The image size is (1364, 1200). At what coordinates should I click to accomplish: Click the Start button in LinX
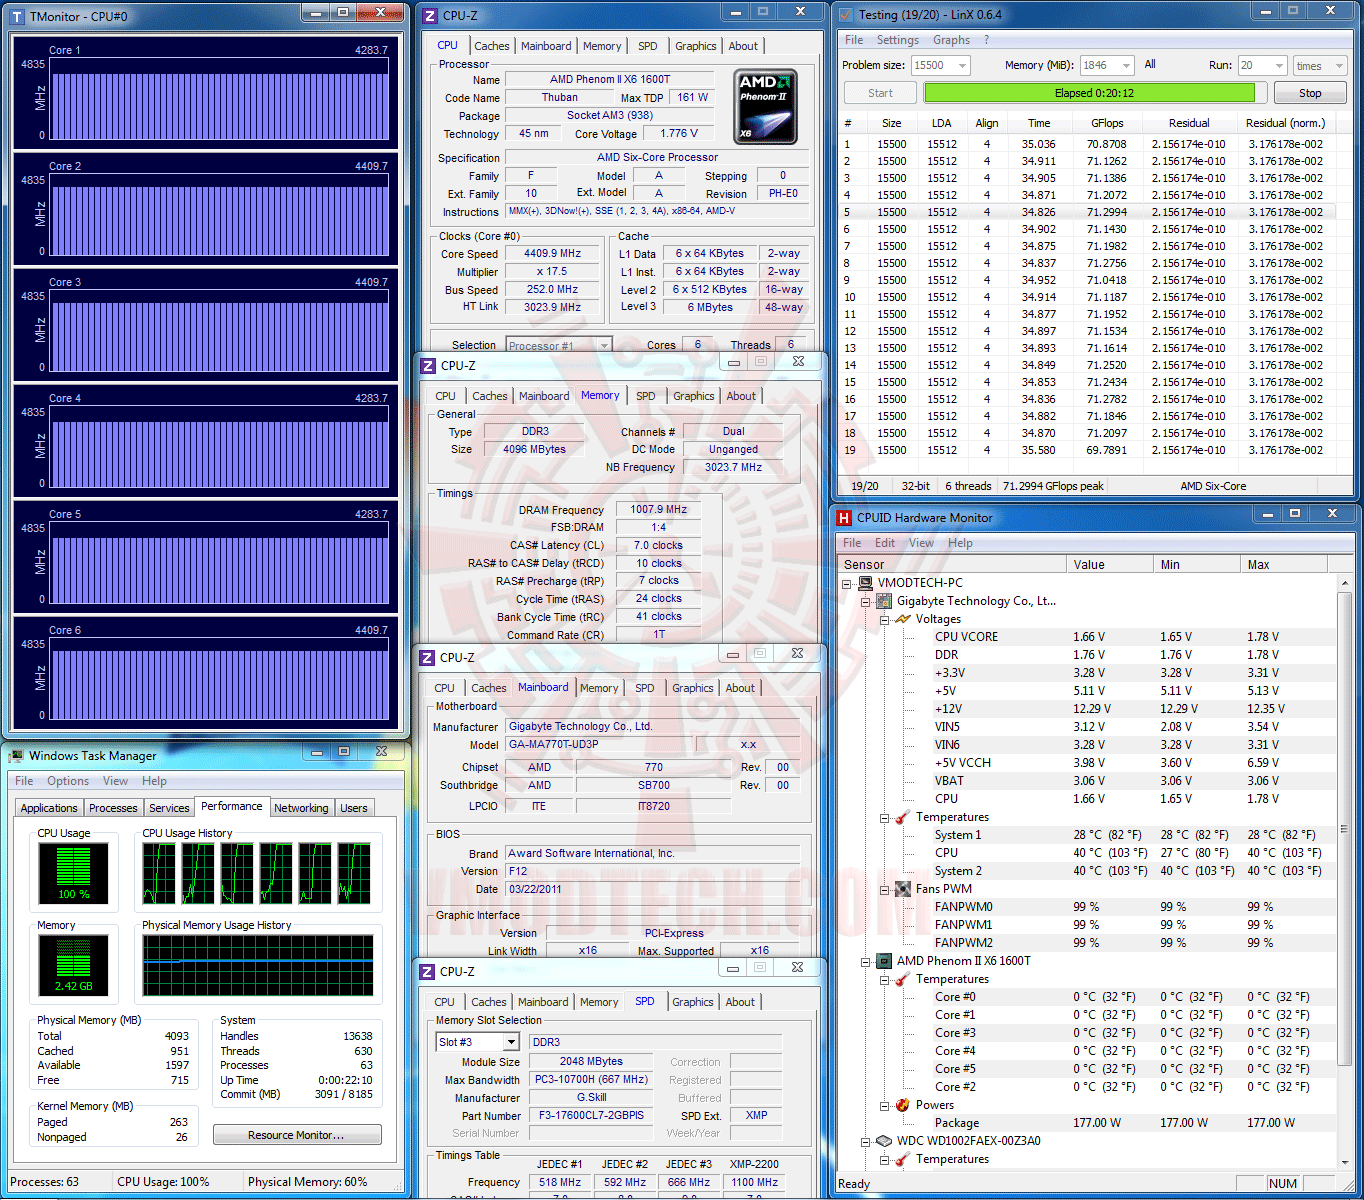coord(881,93)
